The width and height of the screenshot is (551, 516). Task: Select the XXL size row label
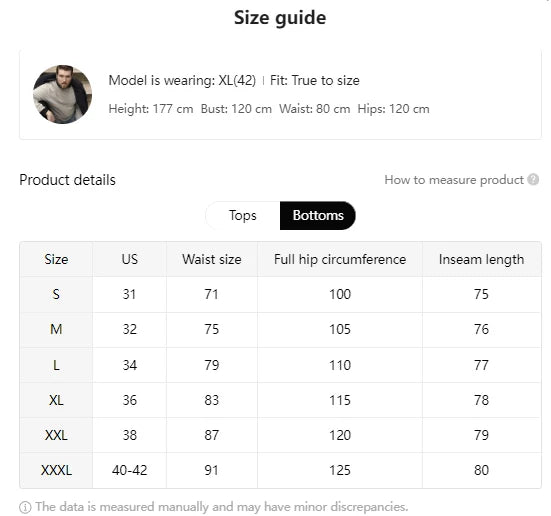click(x=56, y=435)
